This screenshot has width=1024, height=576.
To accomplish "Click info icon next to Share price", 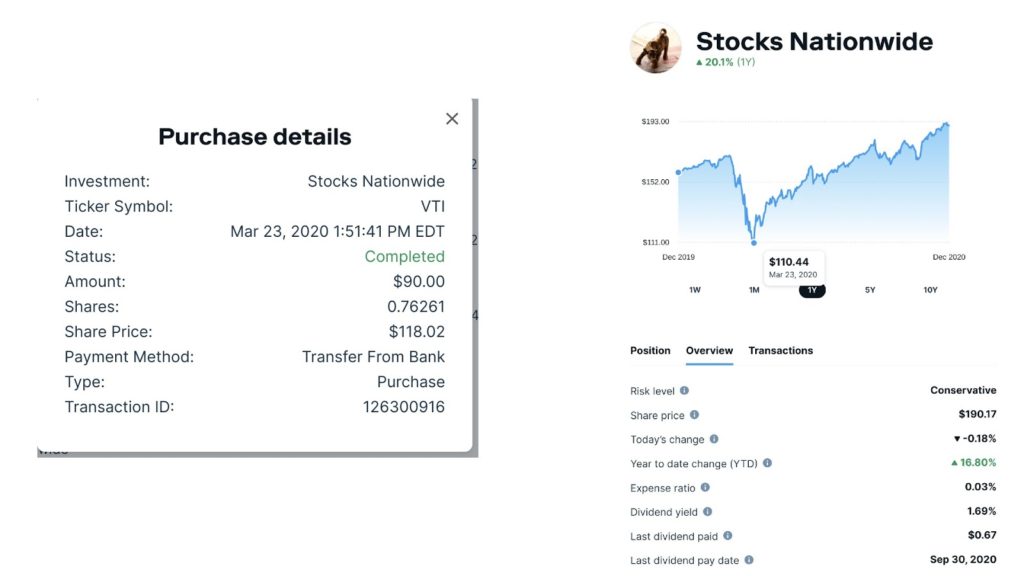I will point(695,415).
